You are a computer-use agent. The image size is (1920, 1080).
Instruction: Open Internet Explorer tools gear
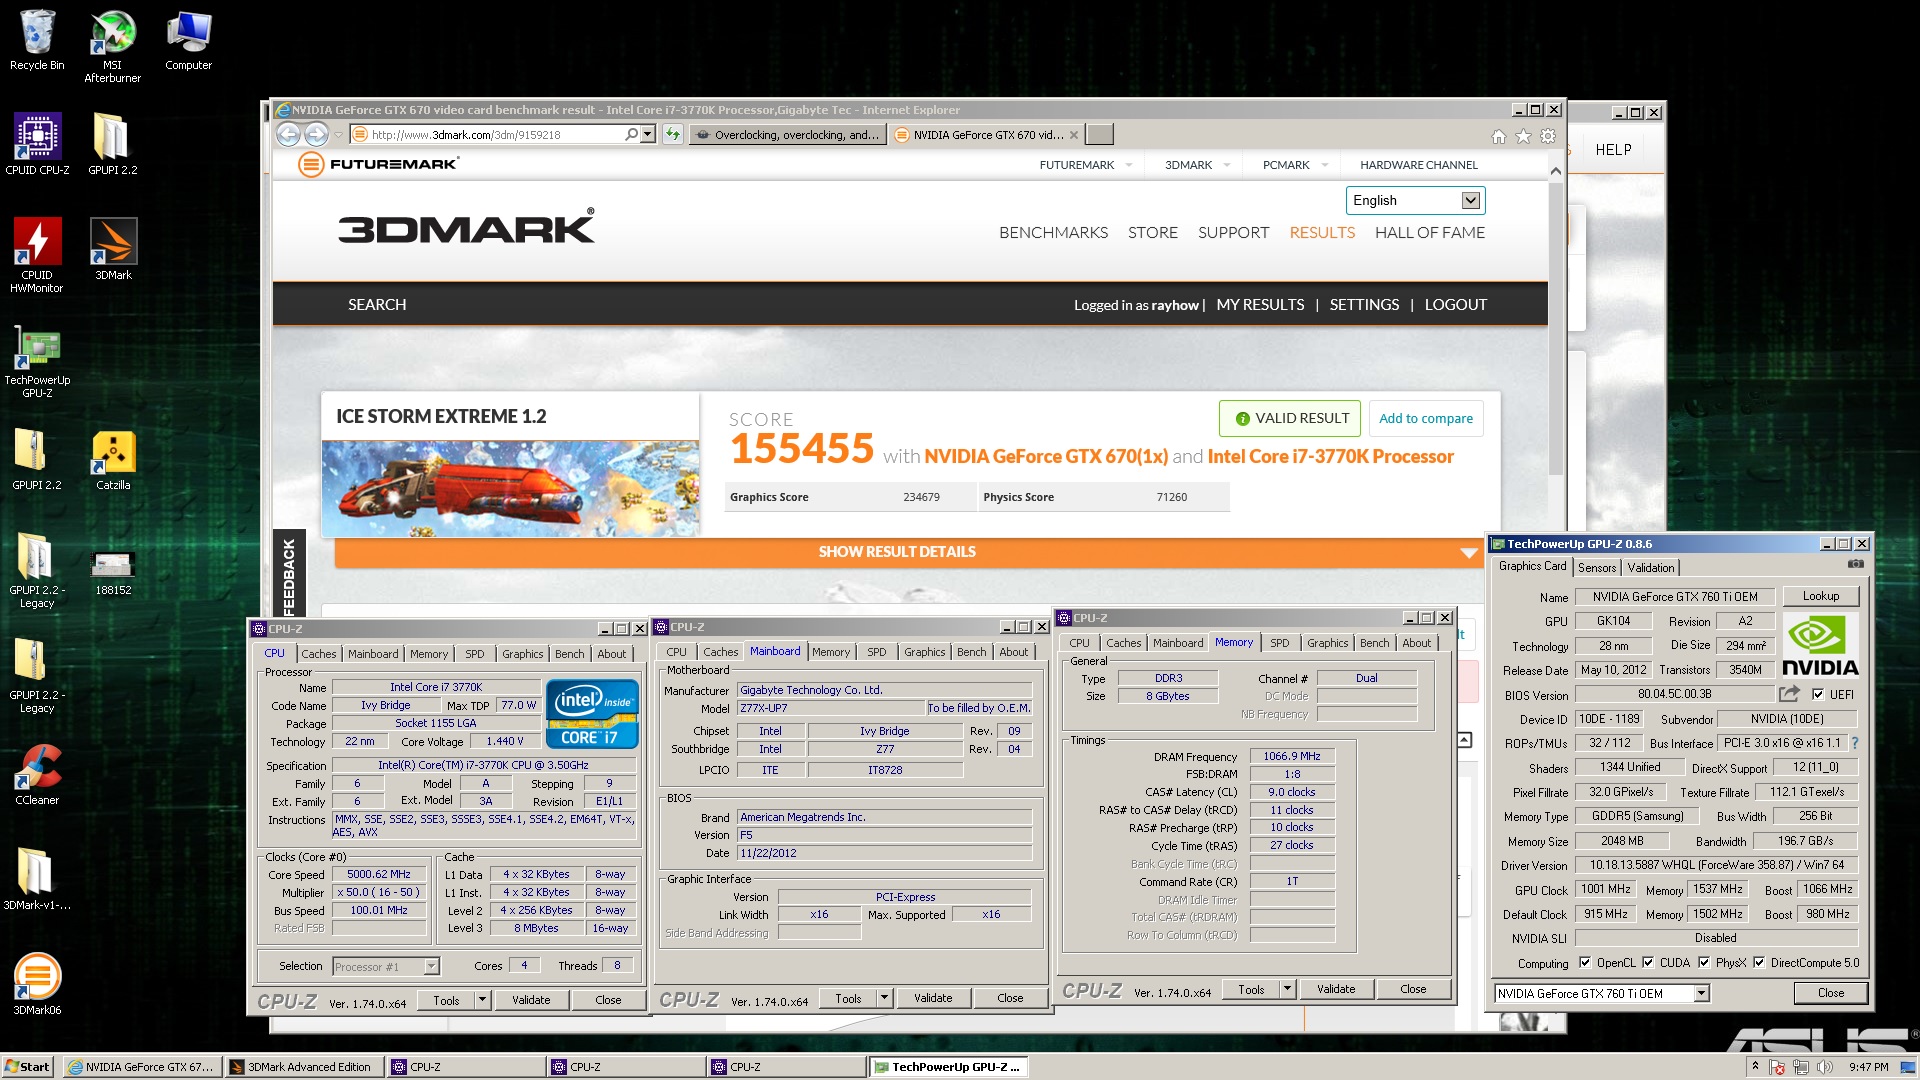pos(1548,136)
